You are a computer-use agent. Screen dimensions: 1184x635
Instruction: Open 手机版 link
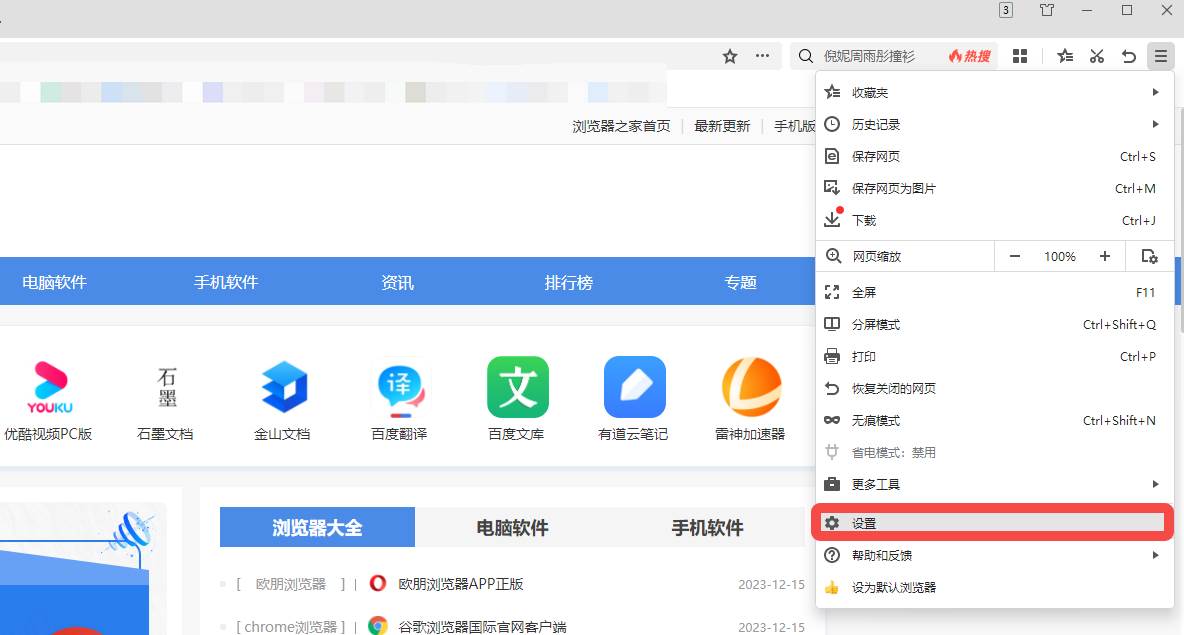click(794, 126)
